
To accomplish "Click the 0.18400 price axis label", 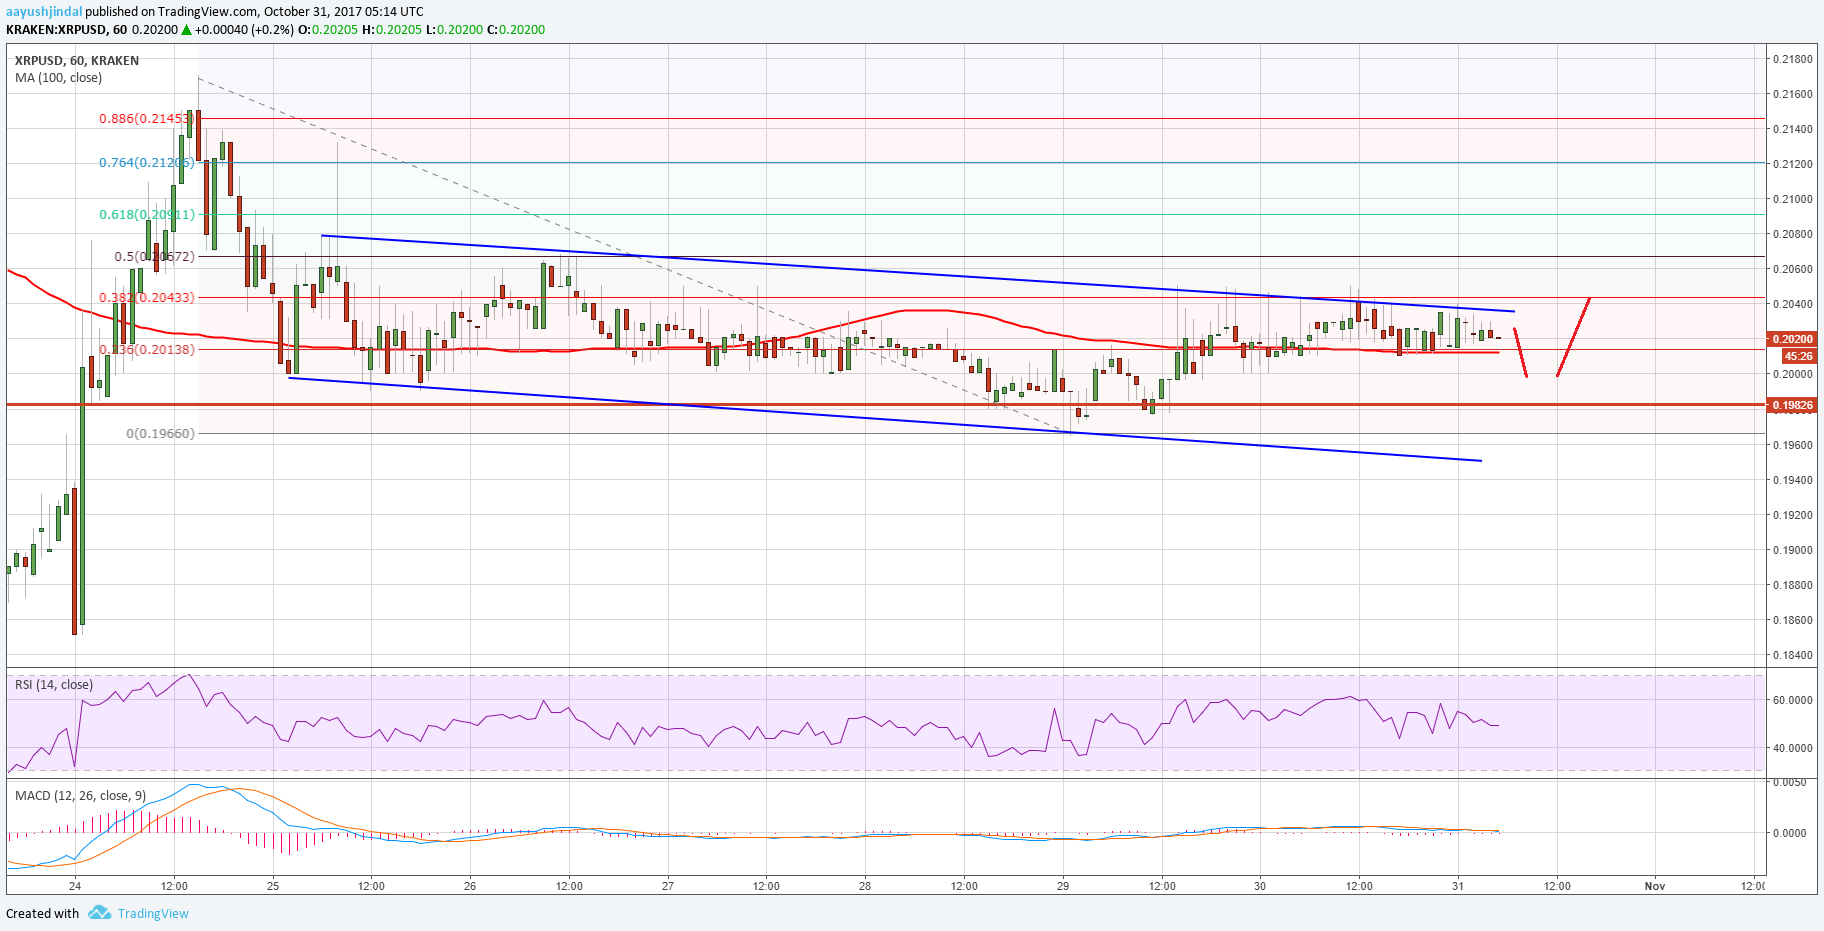I will point(1792,656).
